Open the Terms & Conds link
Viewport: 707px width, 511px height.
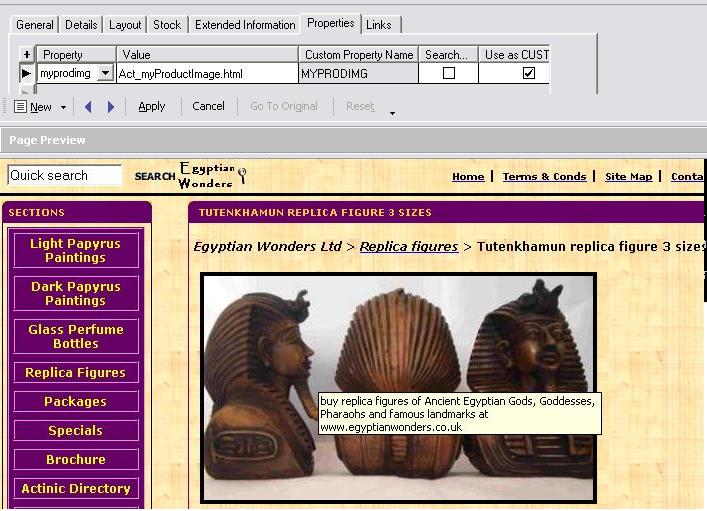tap(544, 177)
